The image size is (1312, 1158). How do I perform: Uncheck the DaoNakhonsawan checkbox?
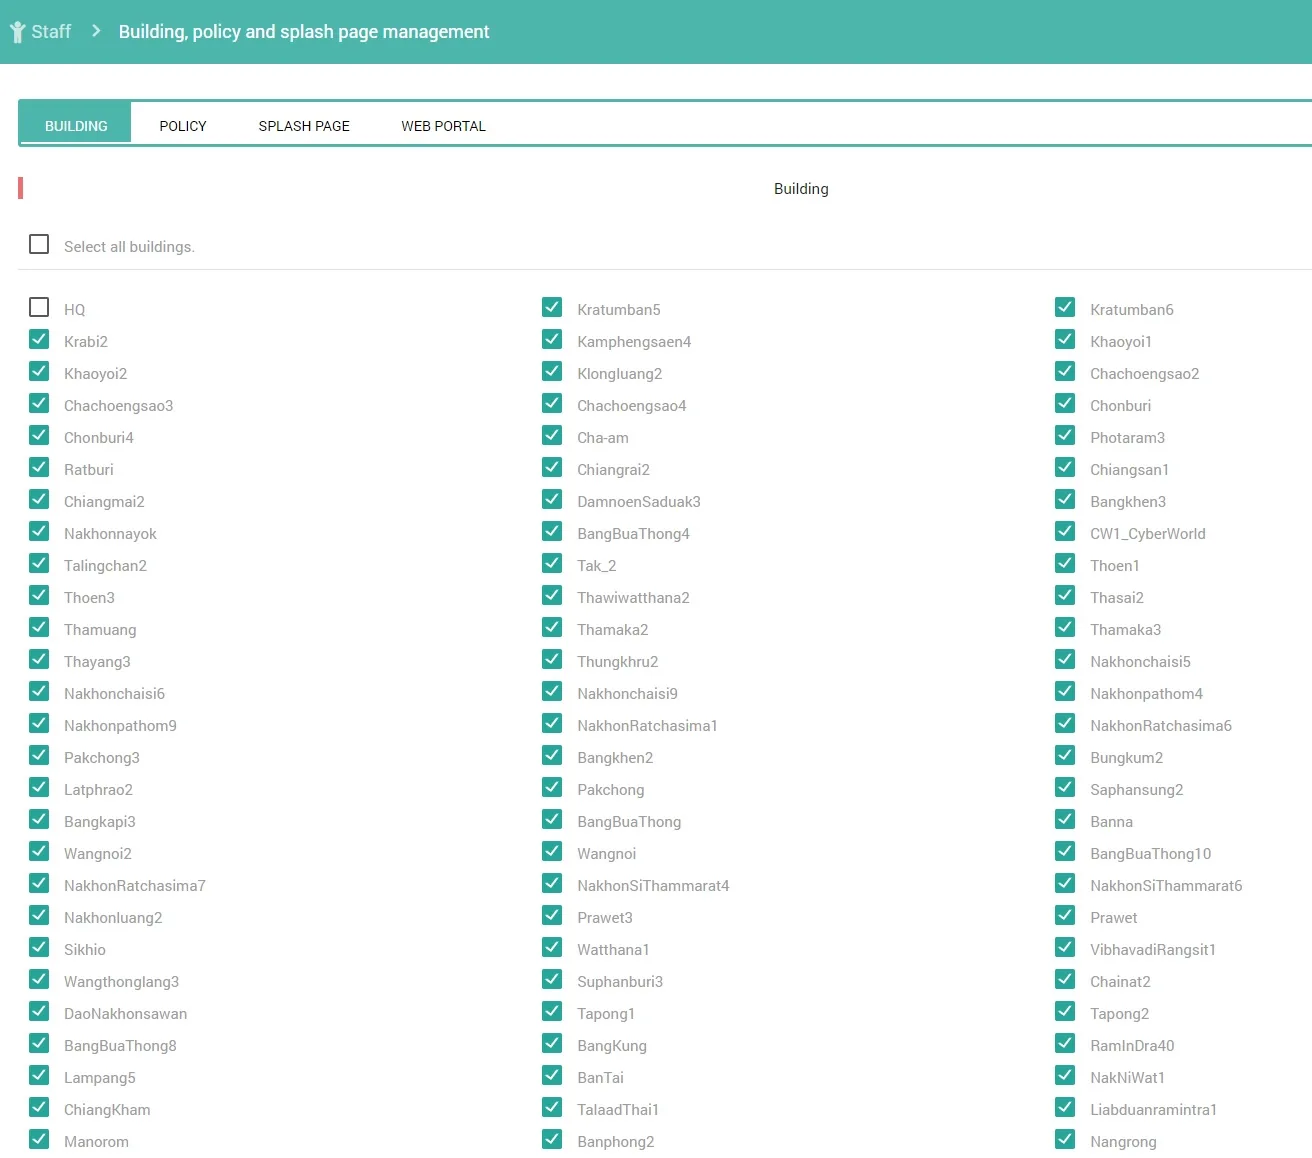pyautogui.click(x=39, y=1011)
